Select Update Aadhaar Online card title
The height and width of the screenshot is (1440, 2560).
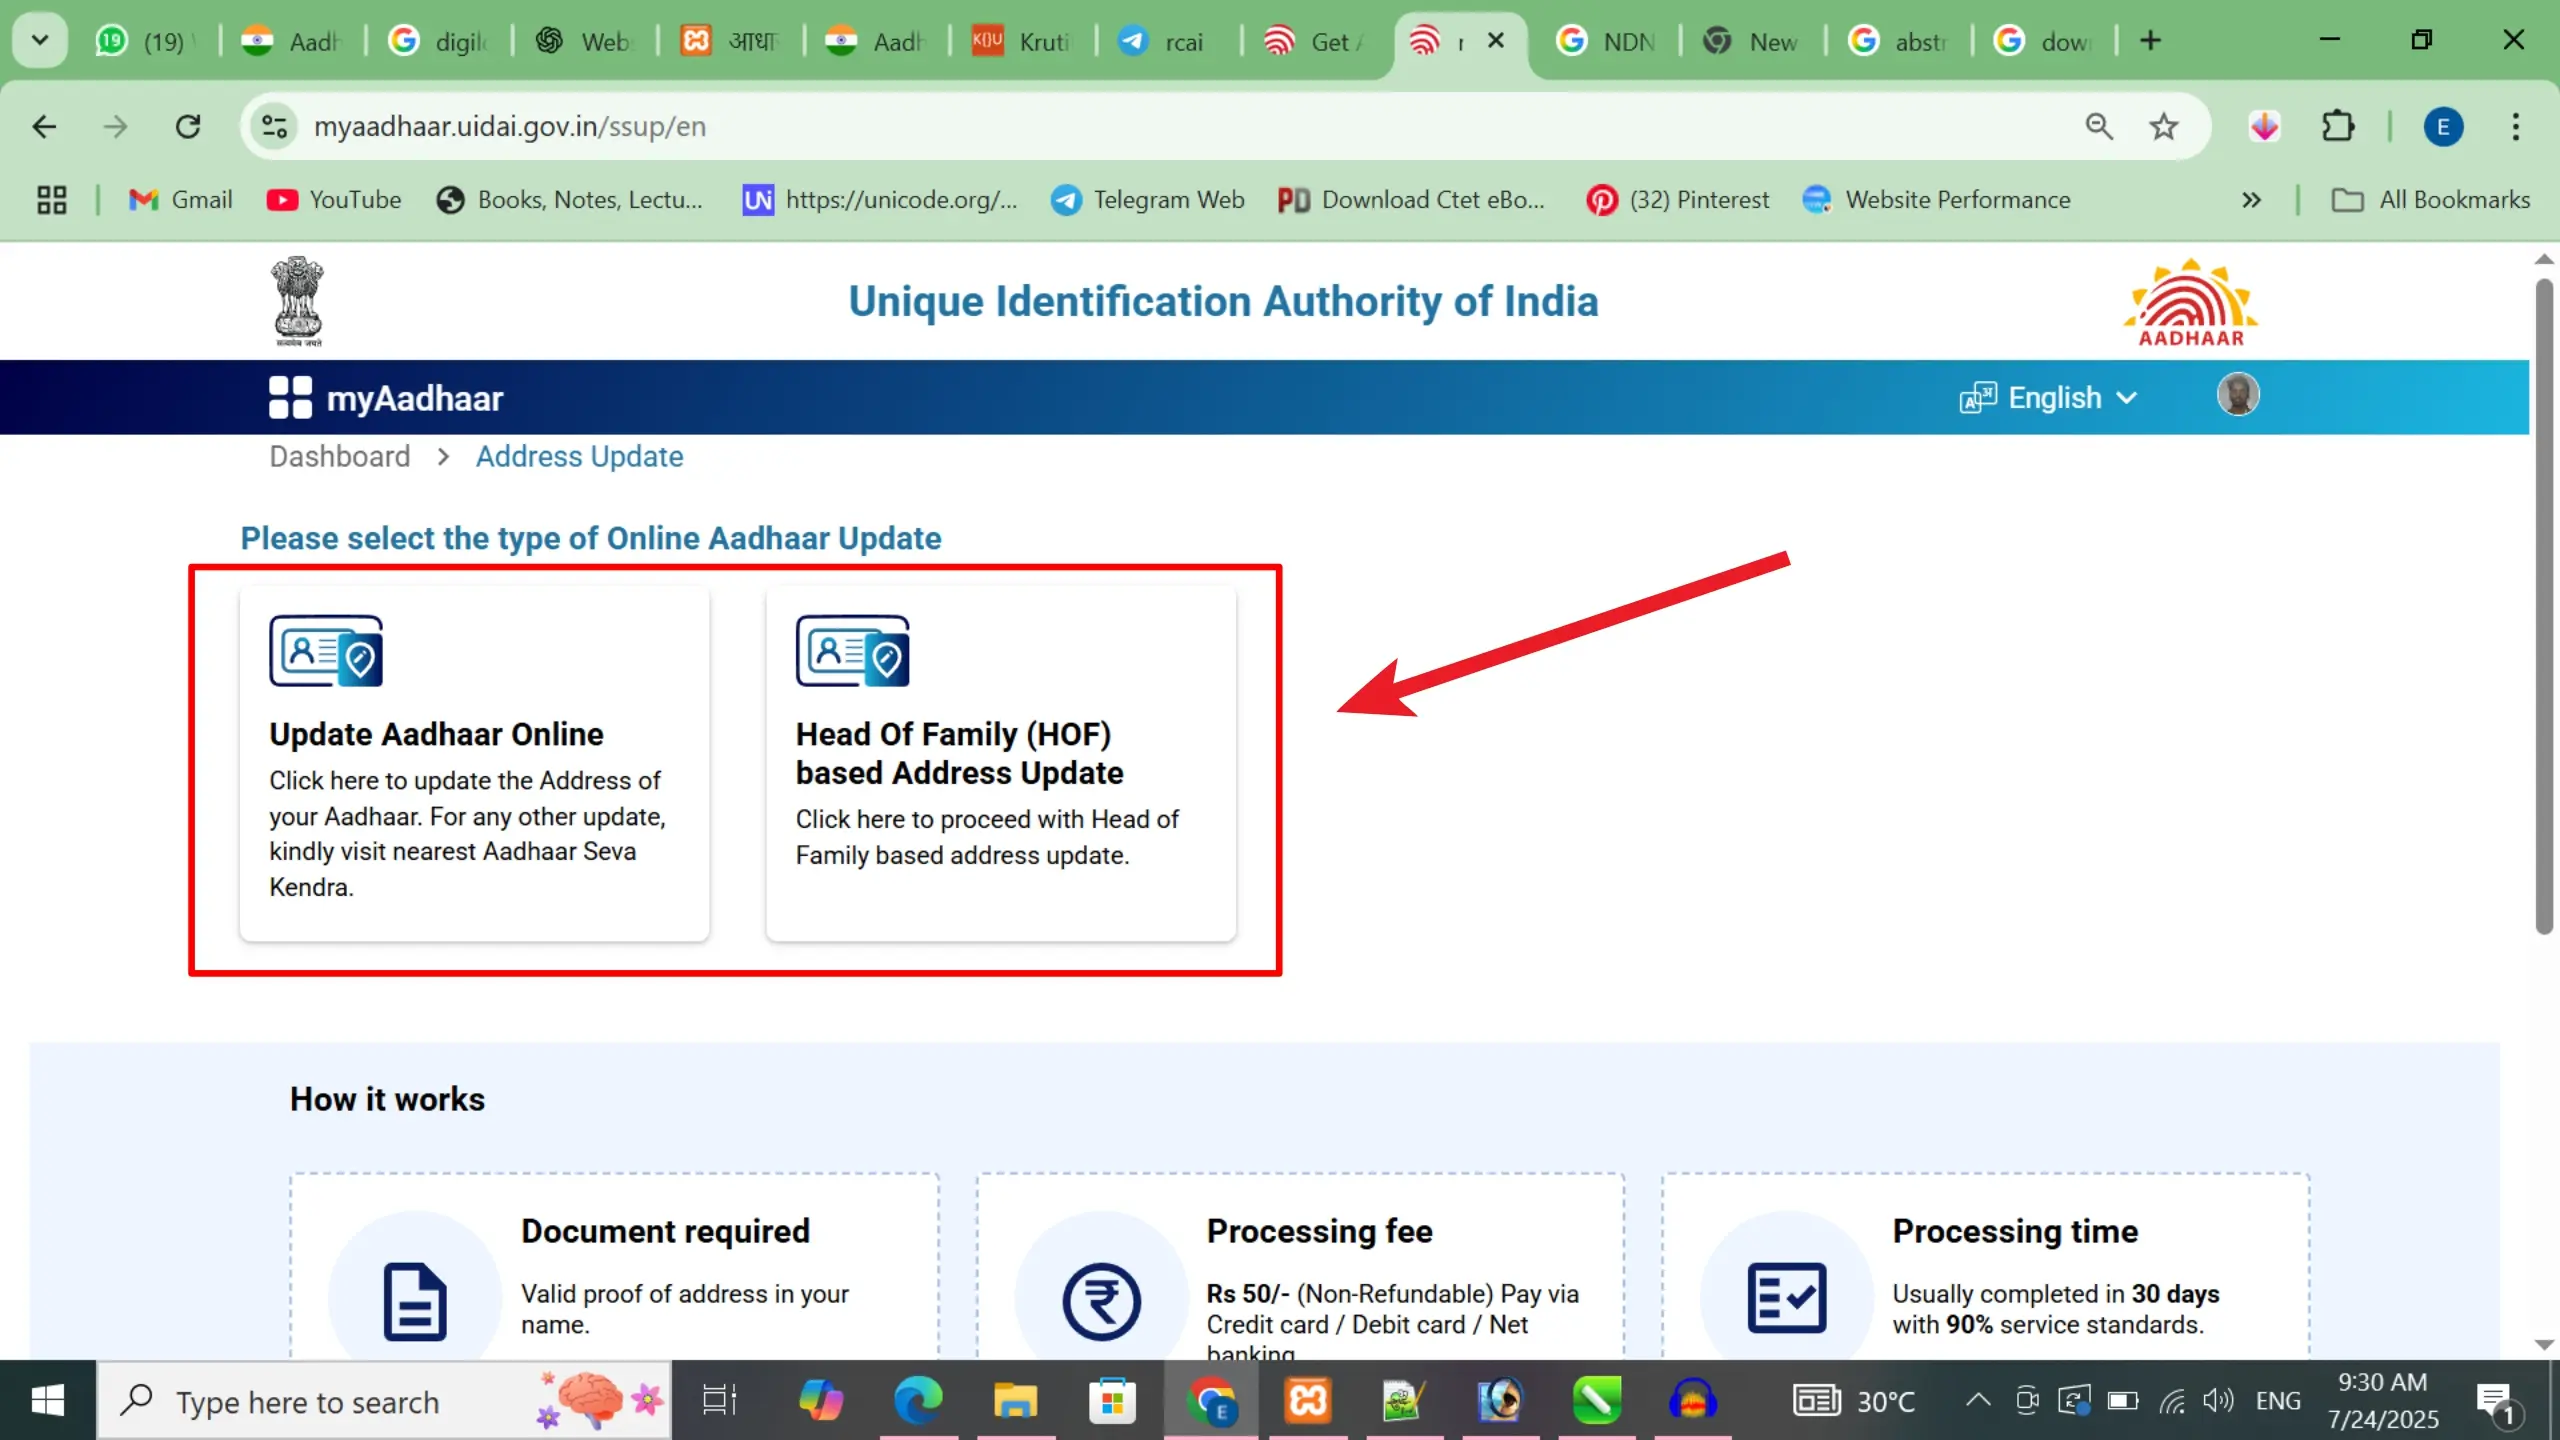coord(436,734)
